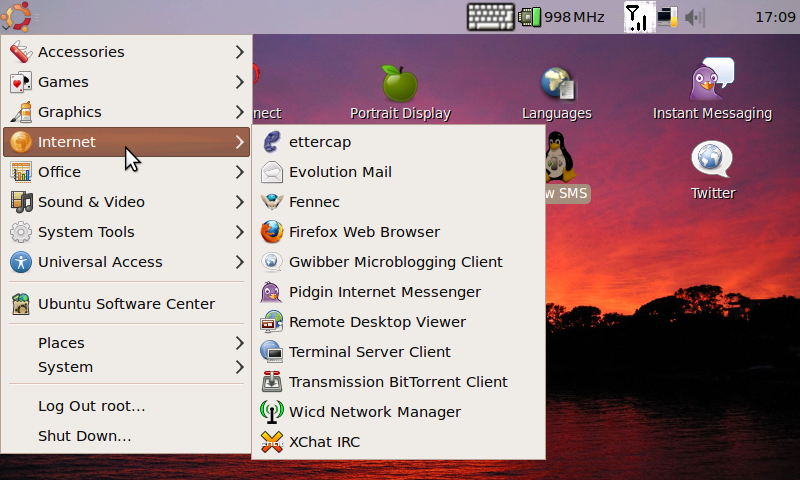The width and height of the screenshot is (800, 480).
Task: Click the volume speaker icon in panel
Action: click(x=694, y=17)
